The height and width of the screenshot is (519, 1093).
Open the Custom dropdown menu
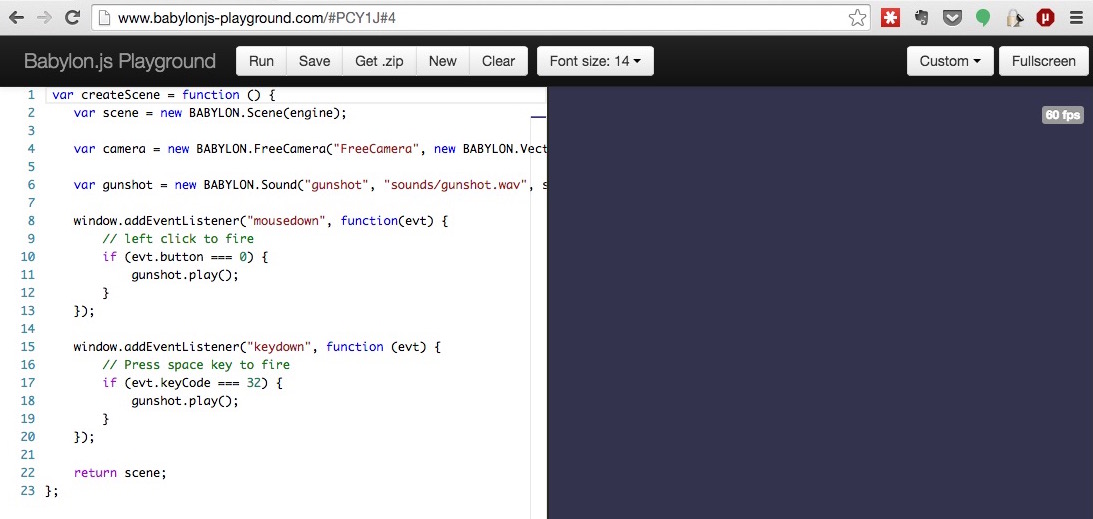[950, 61]
